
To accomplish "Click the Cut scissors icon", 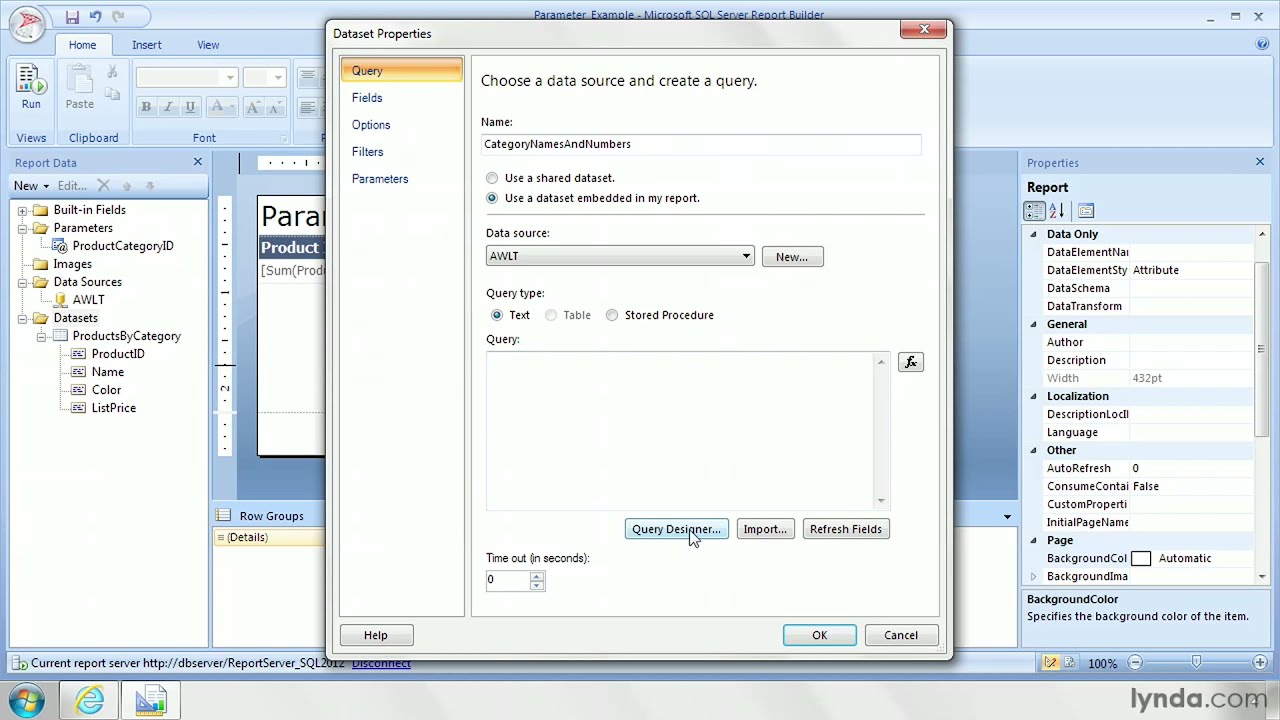I will pos(112,72).
